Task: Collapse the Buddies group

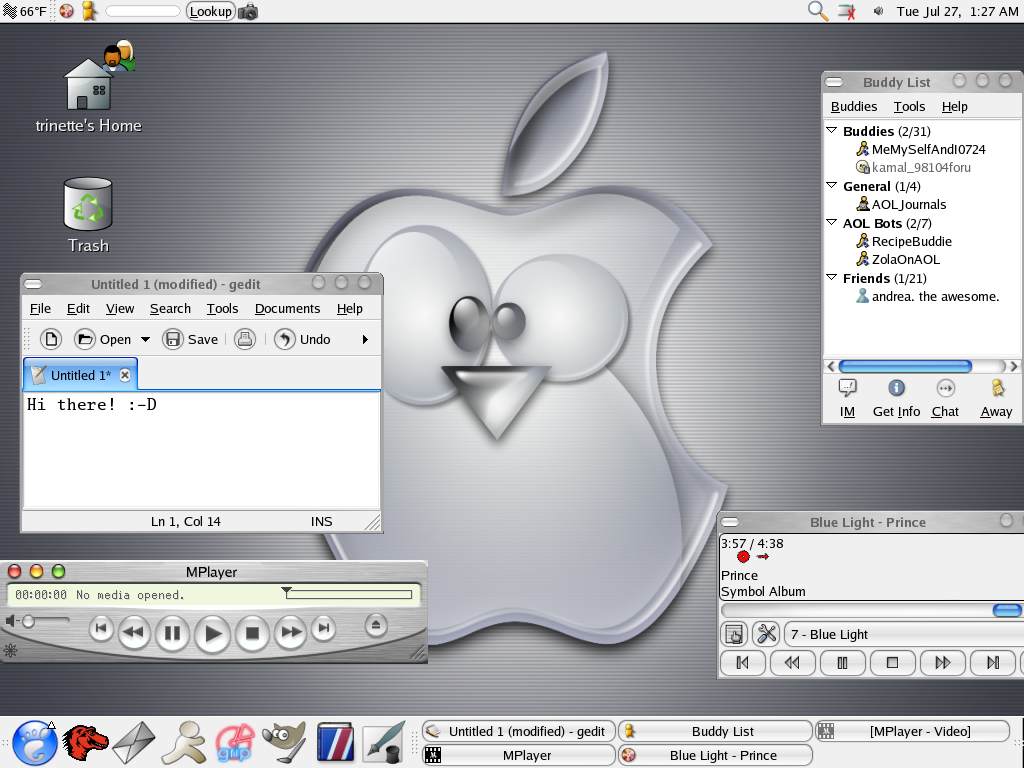Action: coord(832,131)
